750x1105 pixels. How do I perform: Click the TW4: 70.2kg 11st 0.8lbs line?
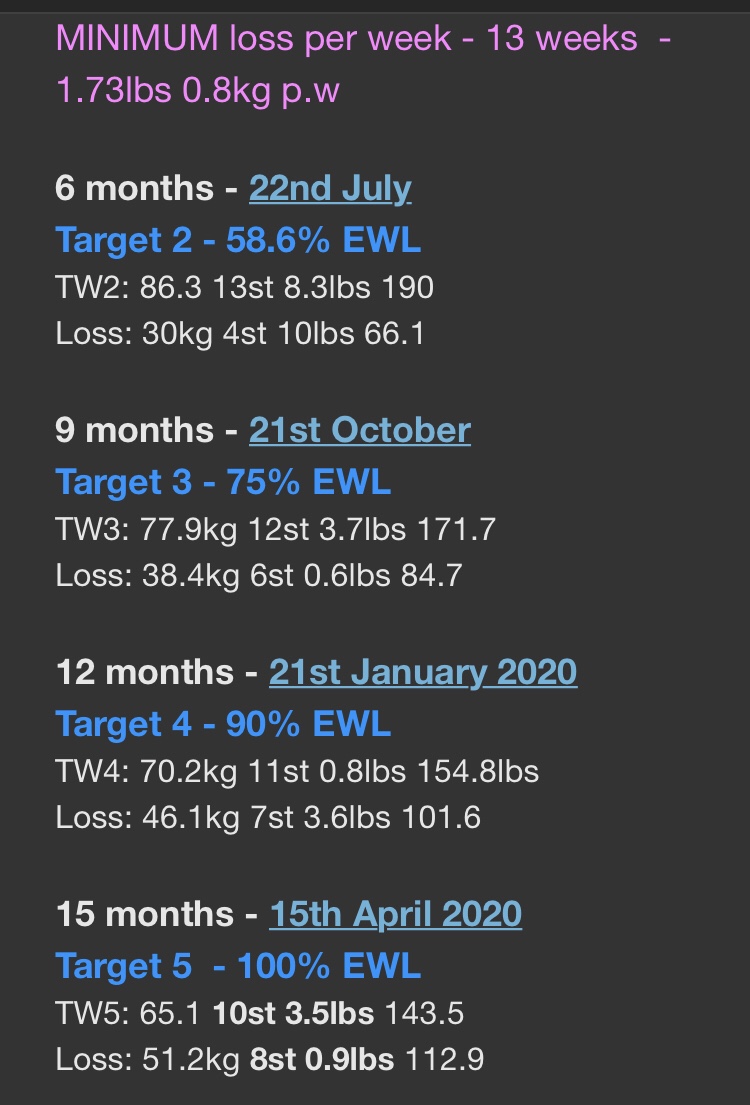coord(297,771)
